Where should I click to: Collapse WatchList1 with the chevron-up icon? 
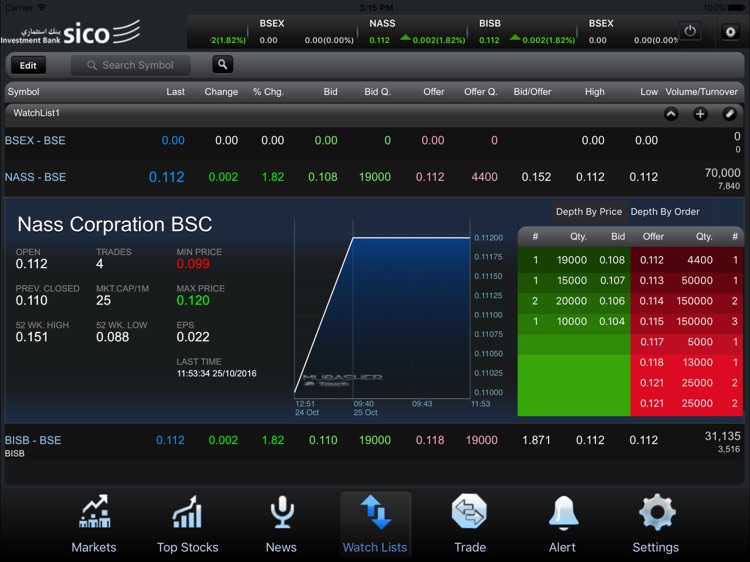(671, 114)
